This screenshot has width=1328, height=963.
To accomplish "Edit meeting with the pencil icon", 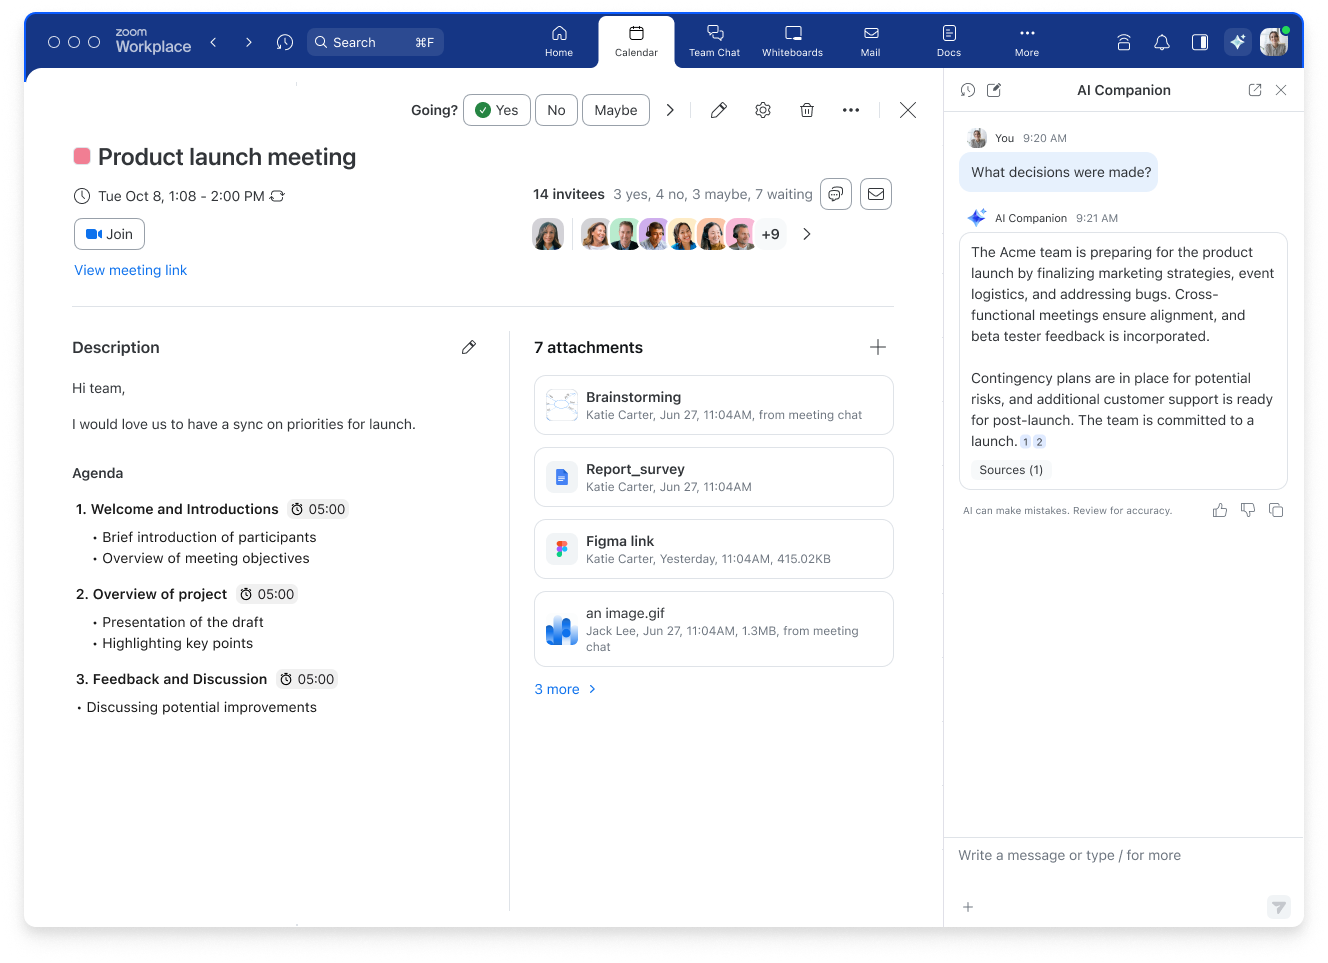I will pos(718,110).
